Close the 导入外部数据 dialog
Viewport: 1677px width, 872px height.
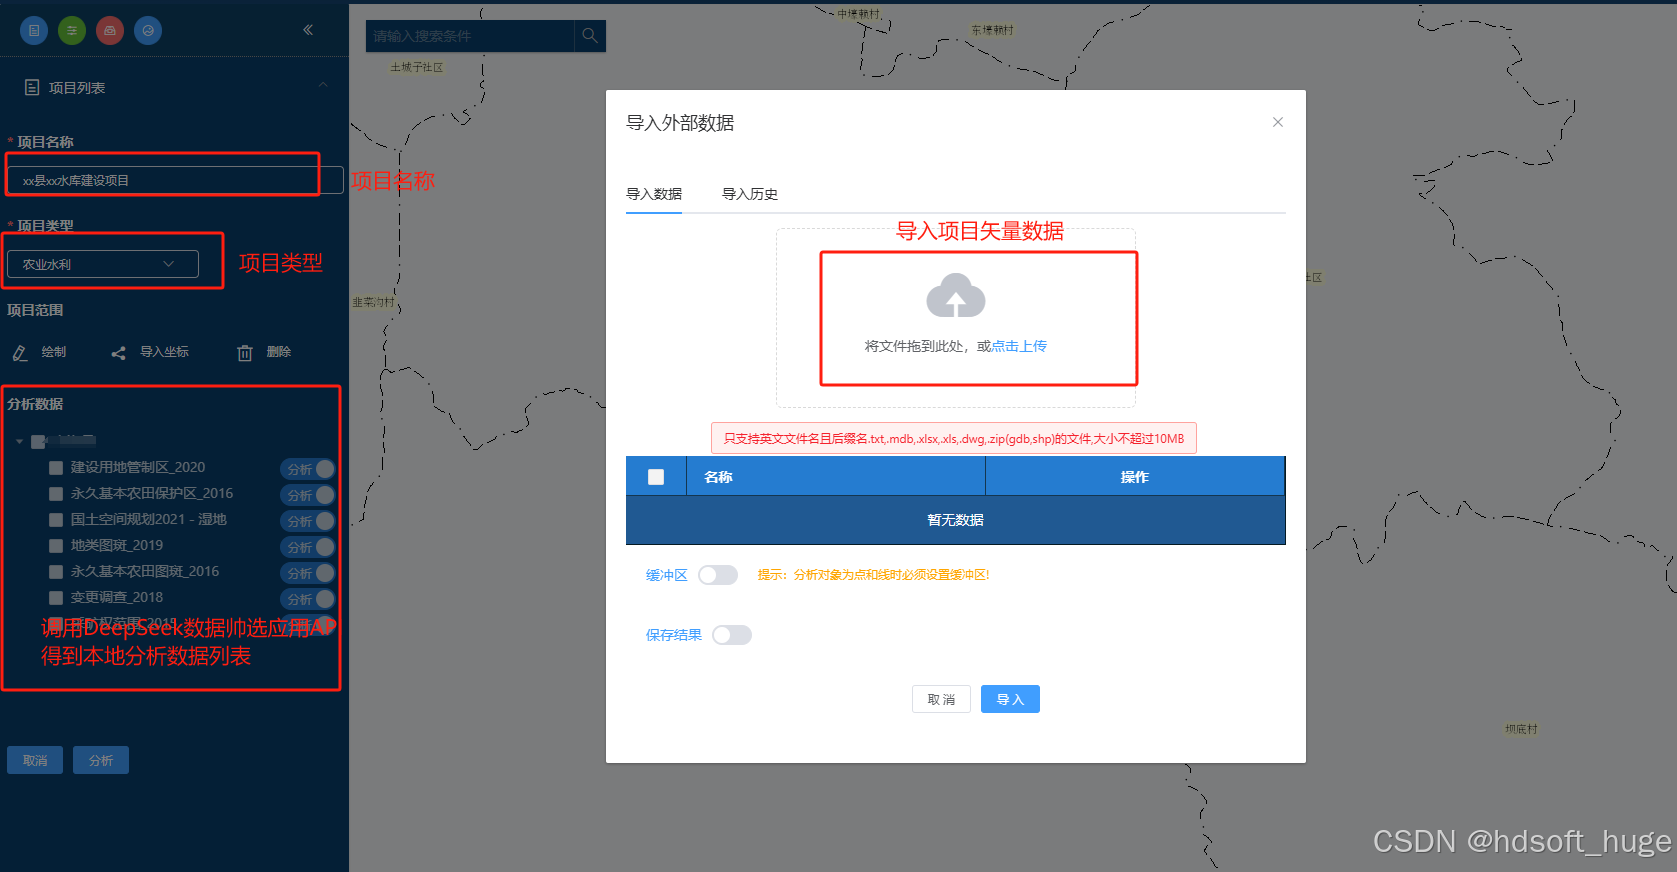tap(1278, 122)
